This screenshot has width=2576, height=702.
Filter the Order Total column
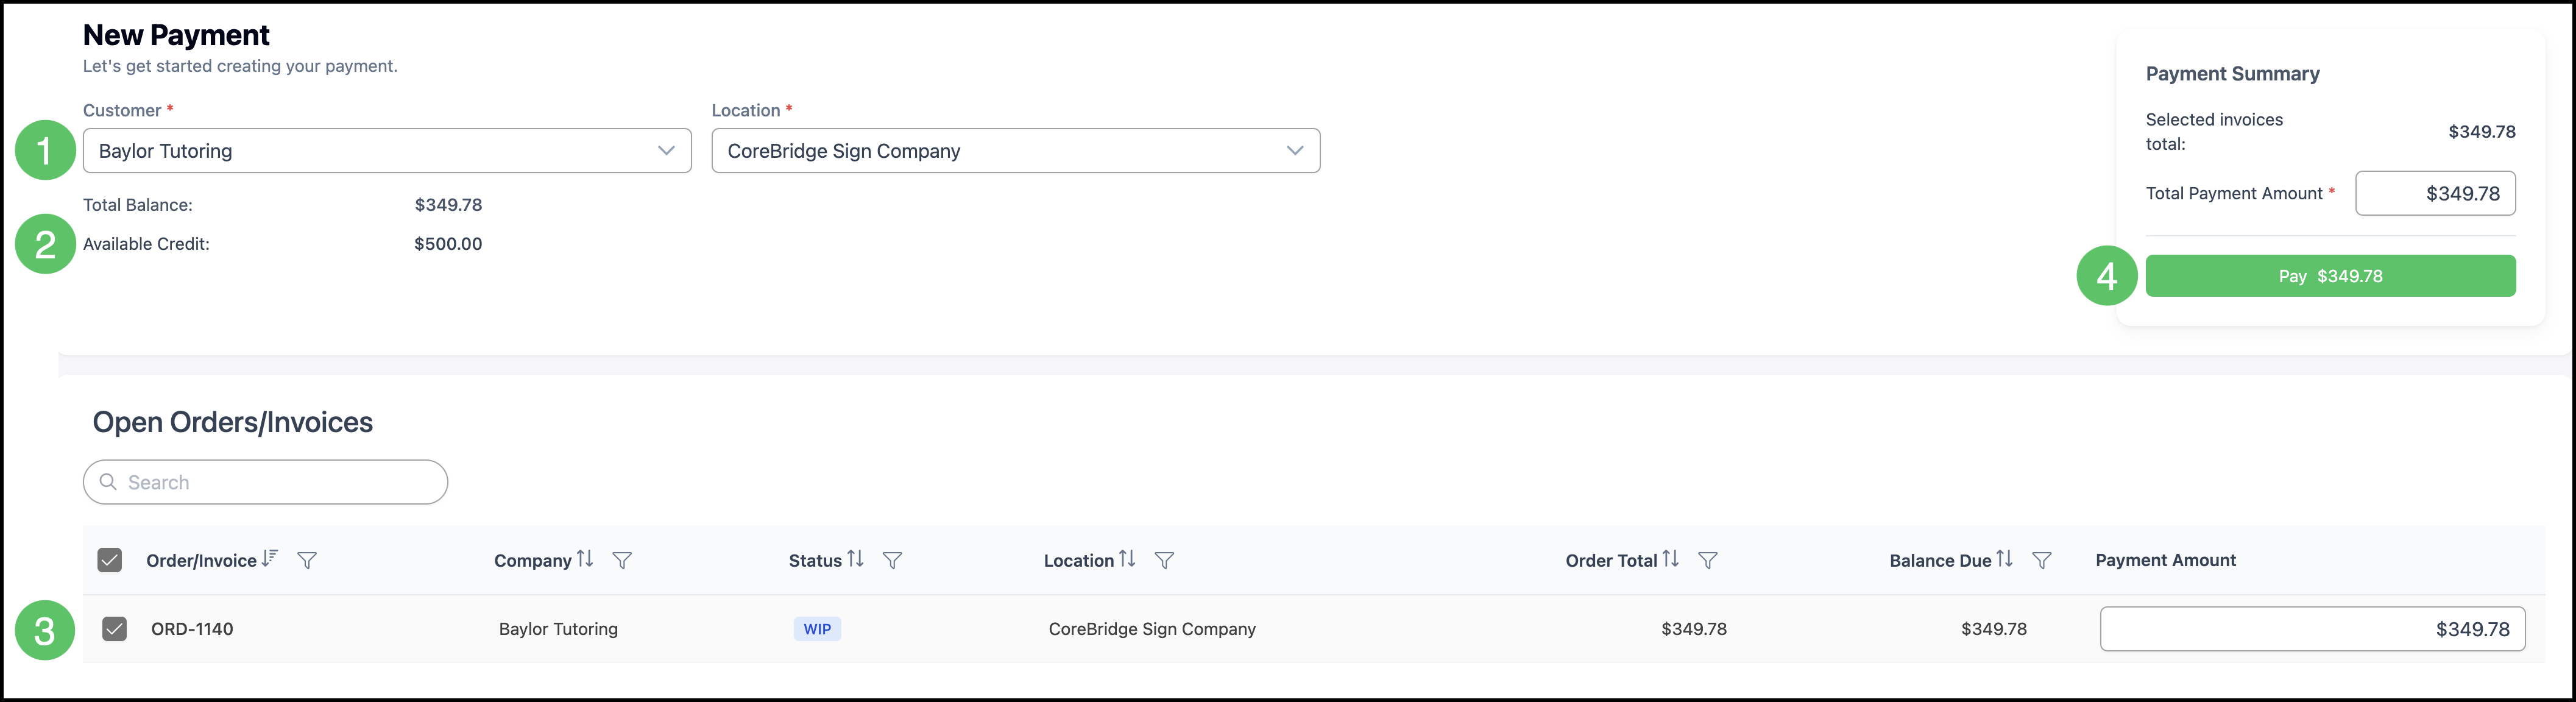1708,561
